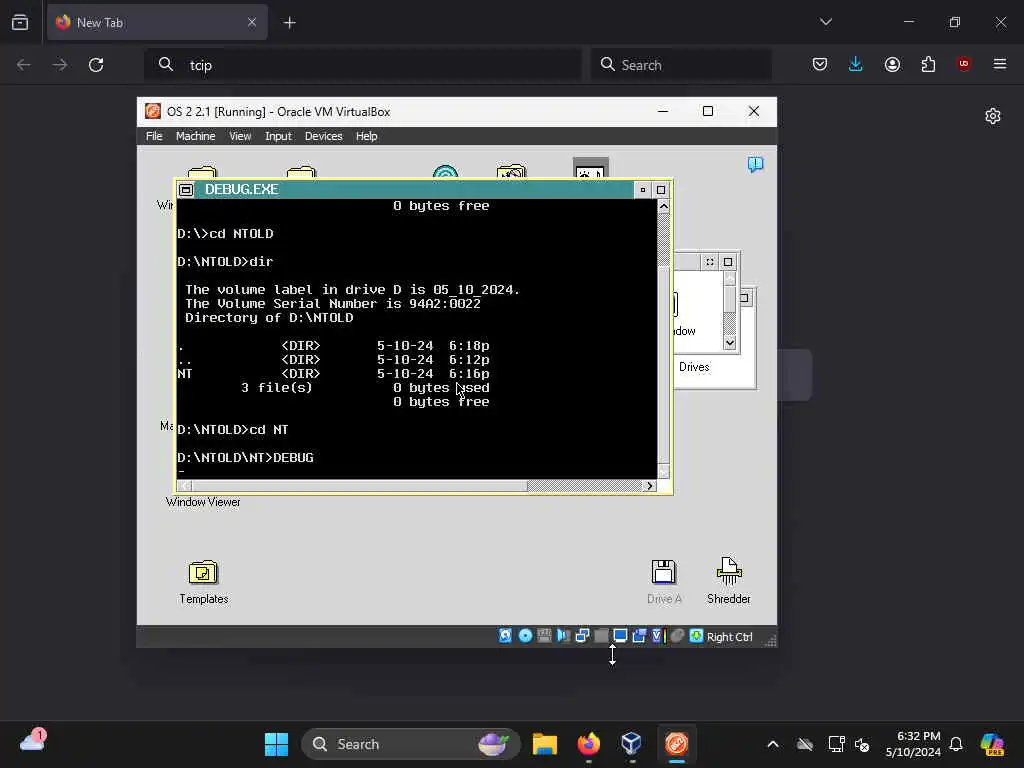Click the host key green arrow icon
The height and width of the screenshot is (768, 1024).
pyautogui.click(x=696, y=636)
